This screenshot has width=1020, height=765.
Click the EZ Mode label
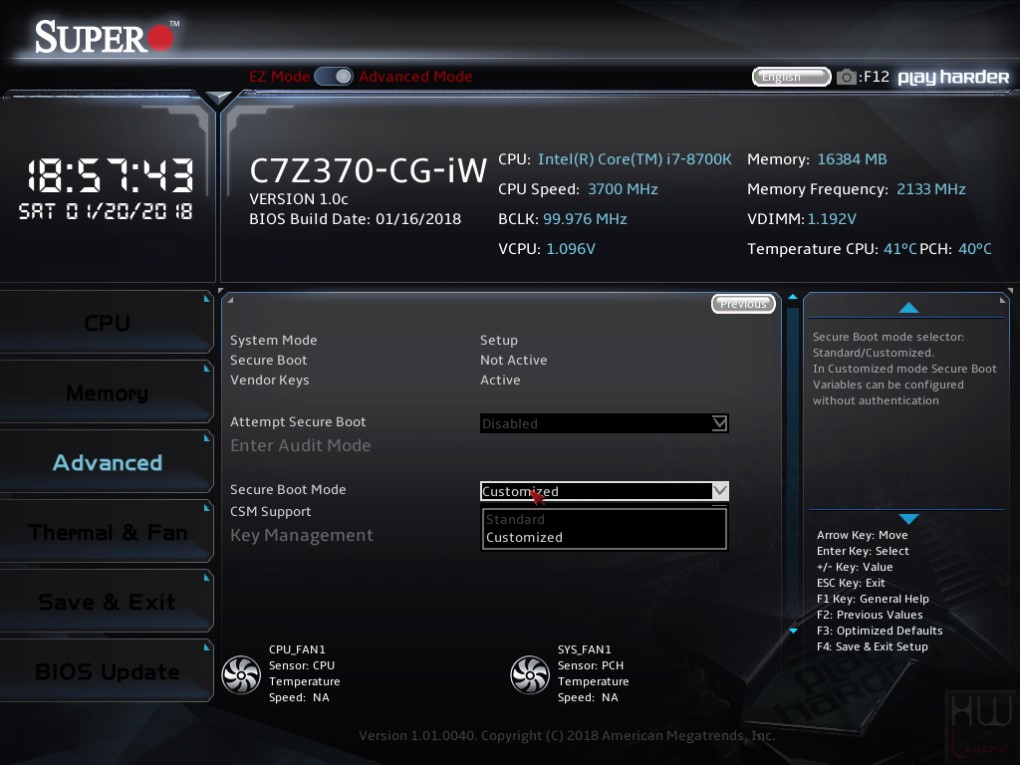point(280,77)
